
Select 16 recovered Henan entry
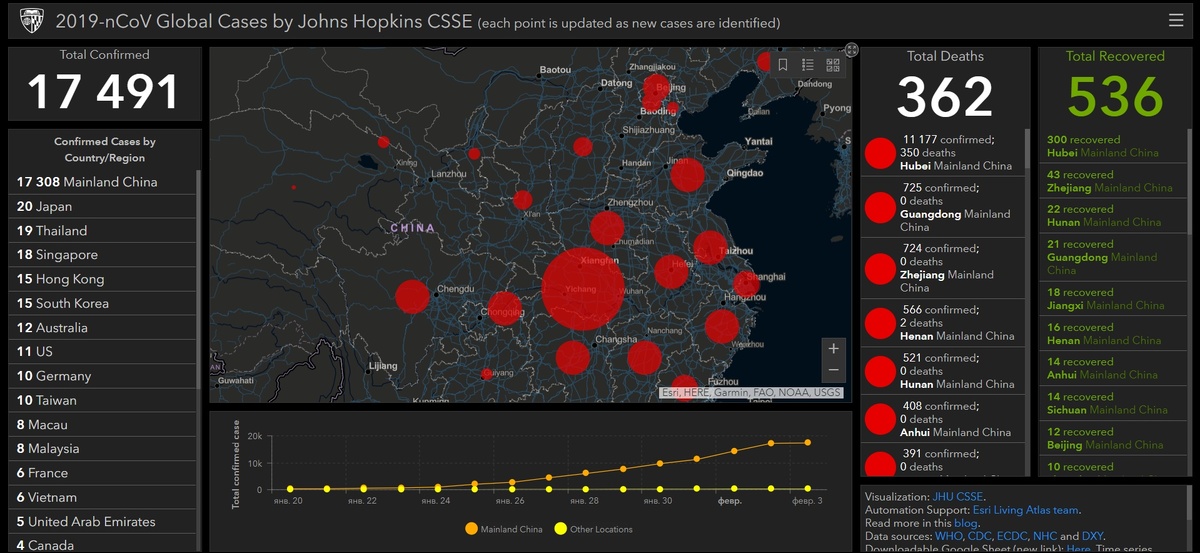pos(1112,334)
